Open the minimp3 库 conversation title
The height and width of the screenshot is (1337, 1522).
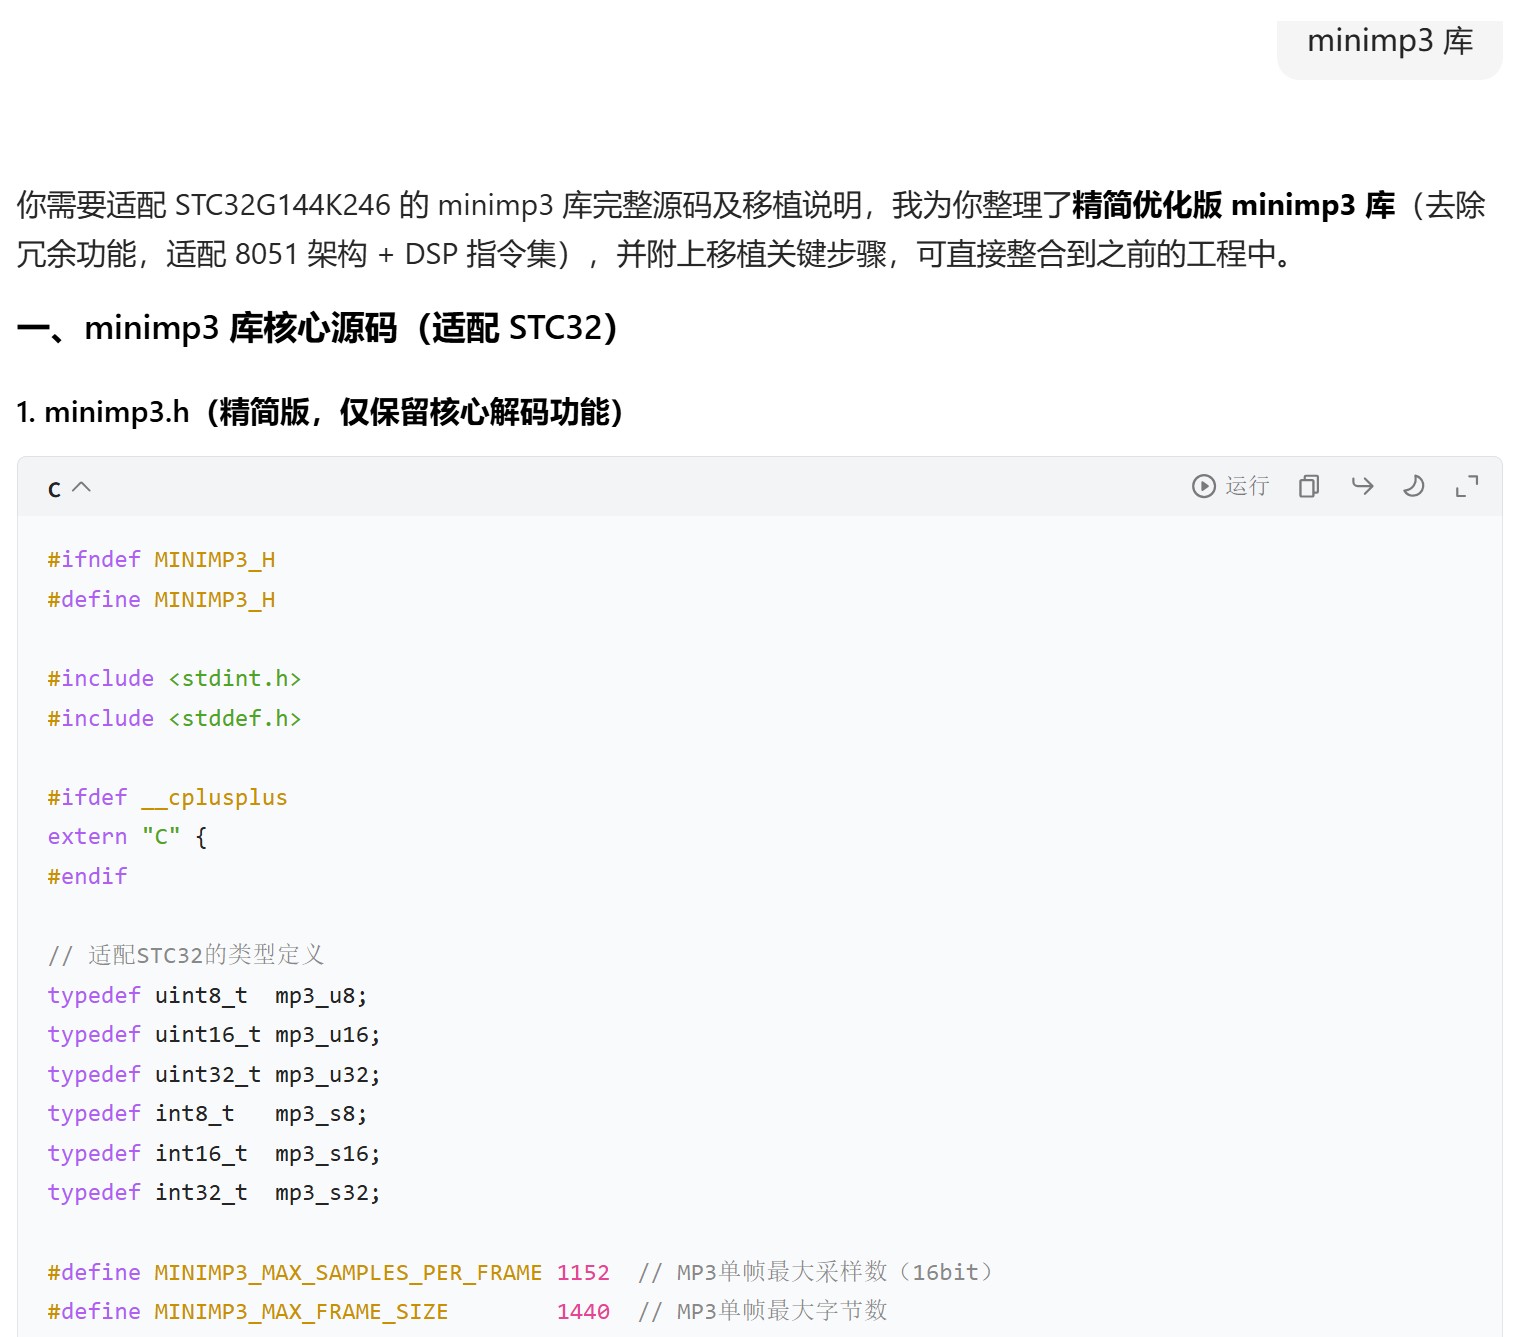1389,42
